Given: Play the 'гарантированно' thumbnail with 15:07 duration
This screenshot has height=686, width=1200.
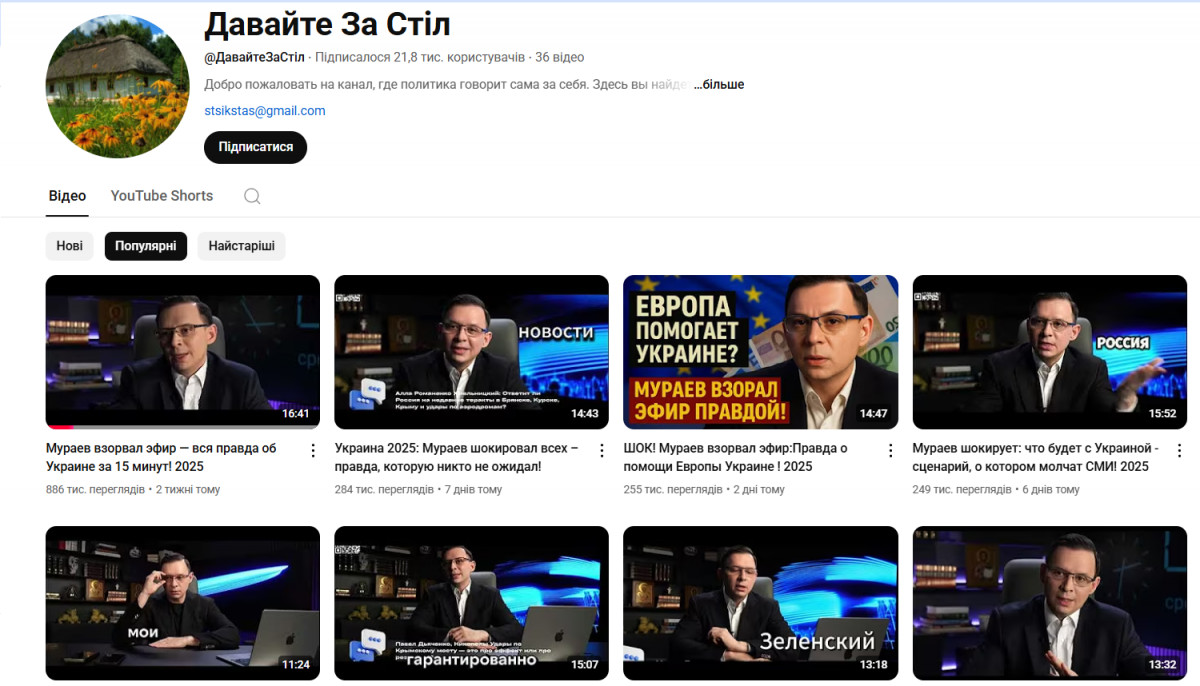Looking at the screenshot, I should coord(472,603).
